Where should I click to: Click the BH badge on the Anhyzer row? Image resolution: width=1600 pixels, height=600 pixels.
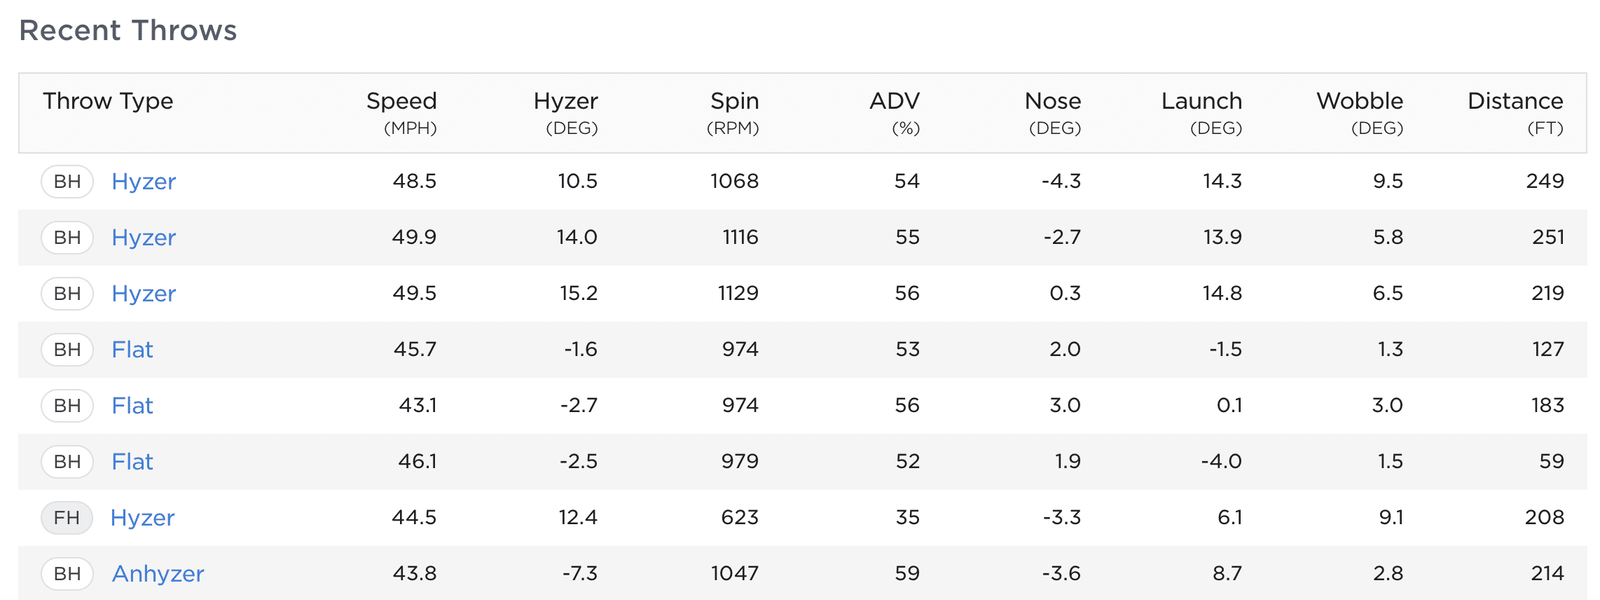[x=67, y=573]
